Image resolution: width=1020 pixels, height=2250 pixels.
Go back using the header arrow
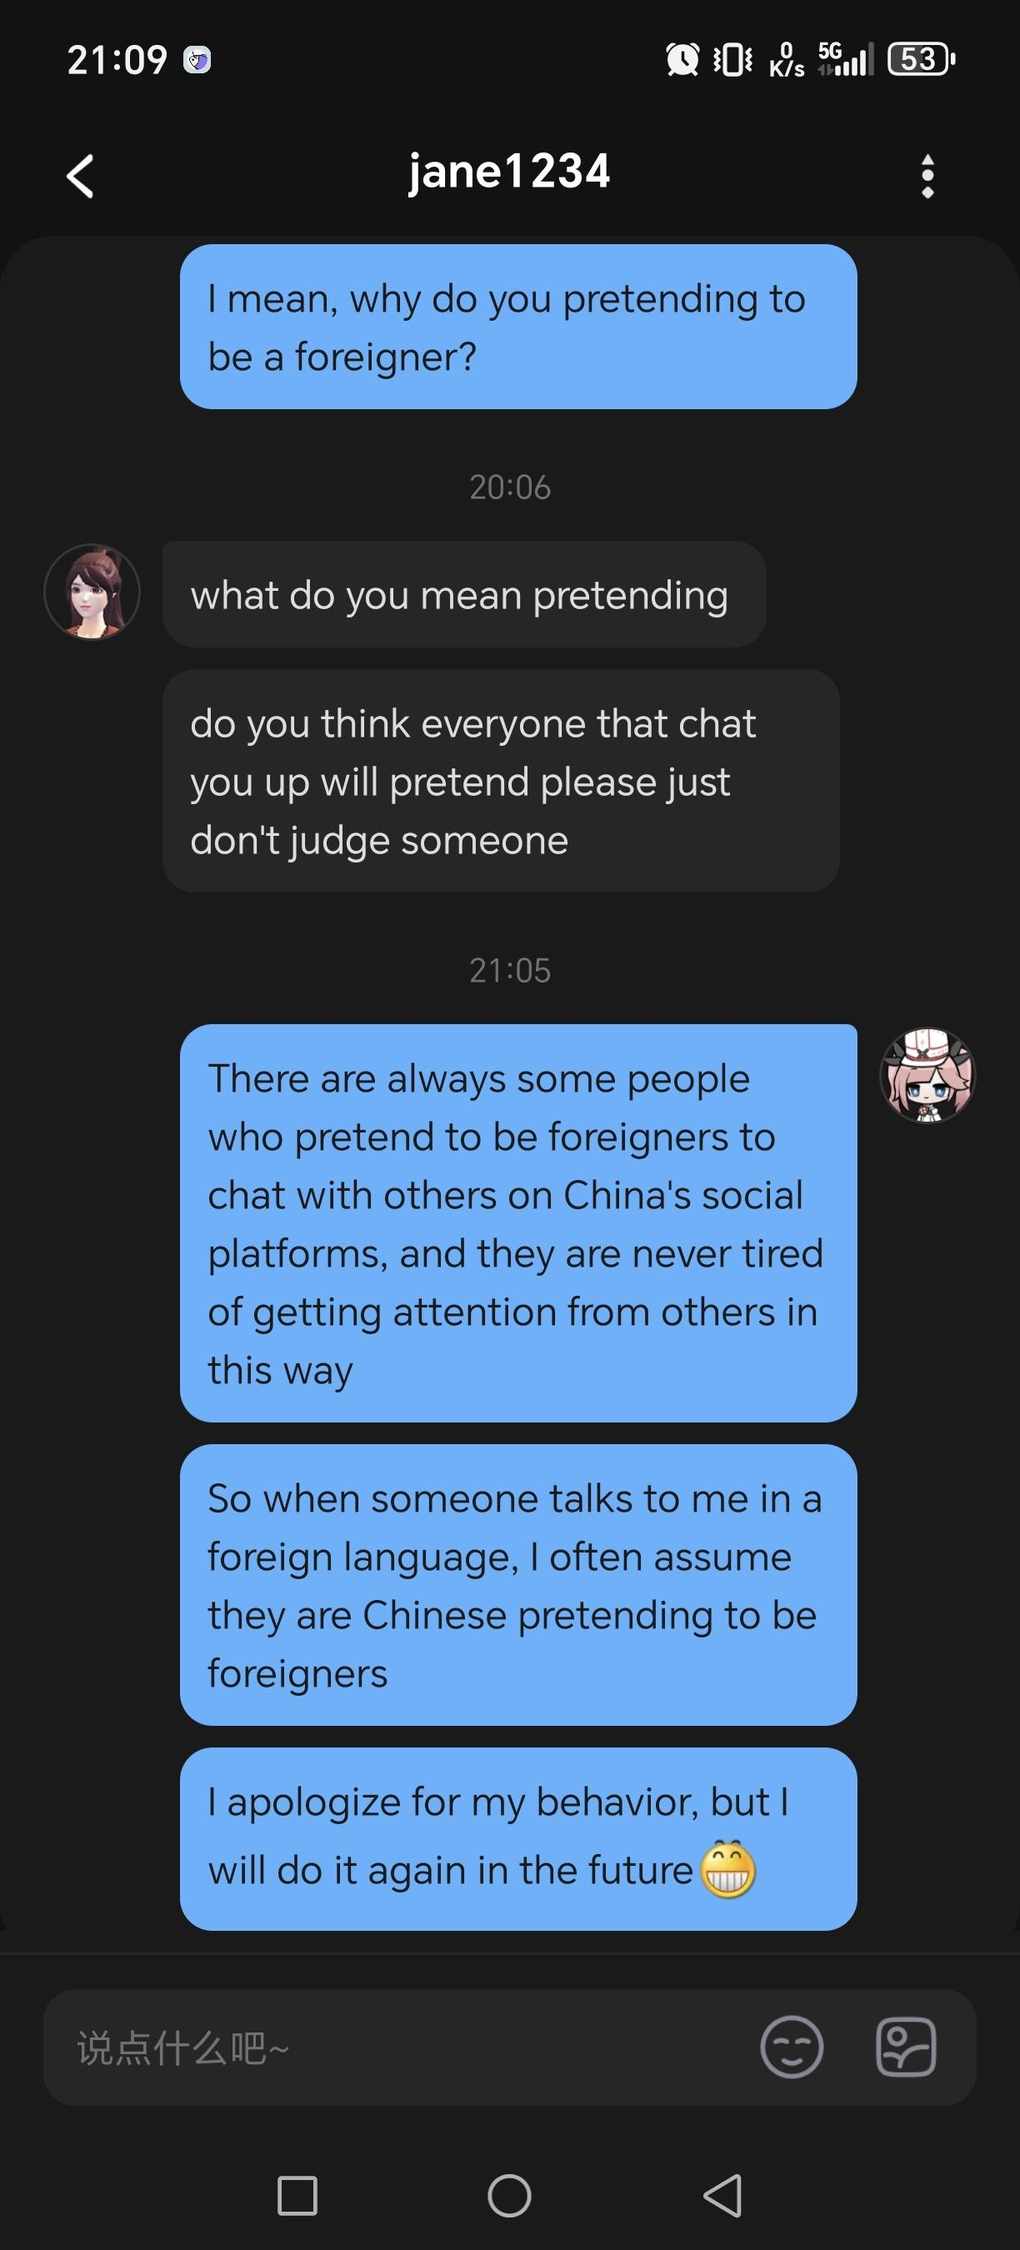pos(80,176)
